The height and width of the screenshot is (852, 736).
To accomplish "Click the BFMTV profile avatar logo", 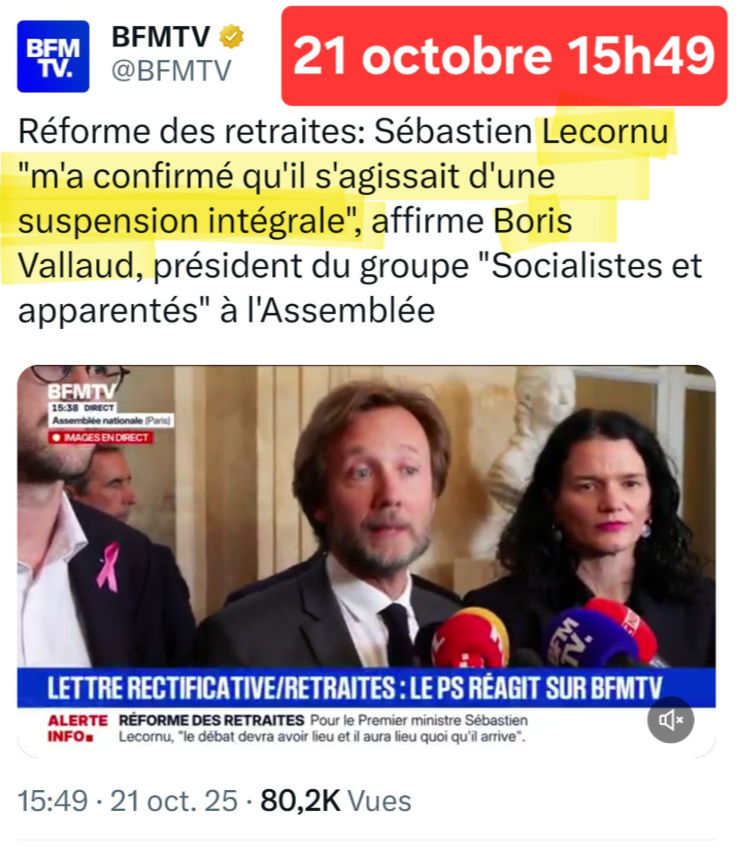I will pos(53,57).
